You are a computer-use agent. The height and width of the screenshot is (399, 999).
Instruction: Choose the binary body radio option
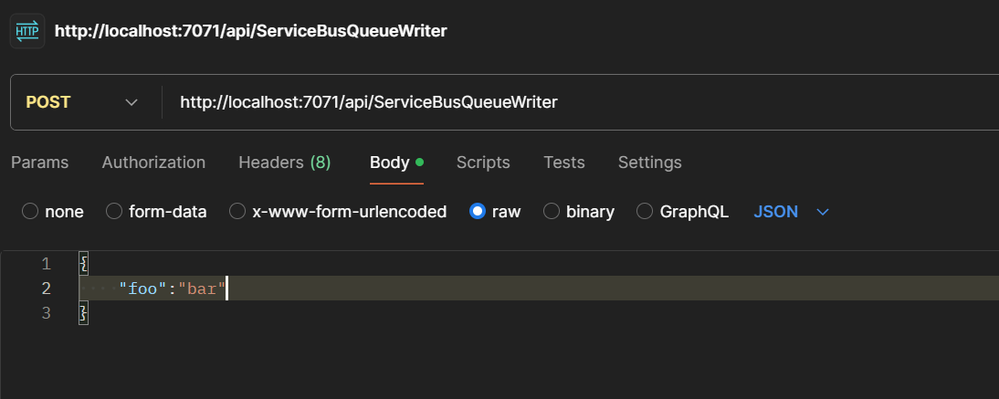pyautogui.click(x=551, y=212)
